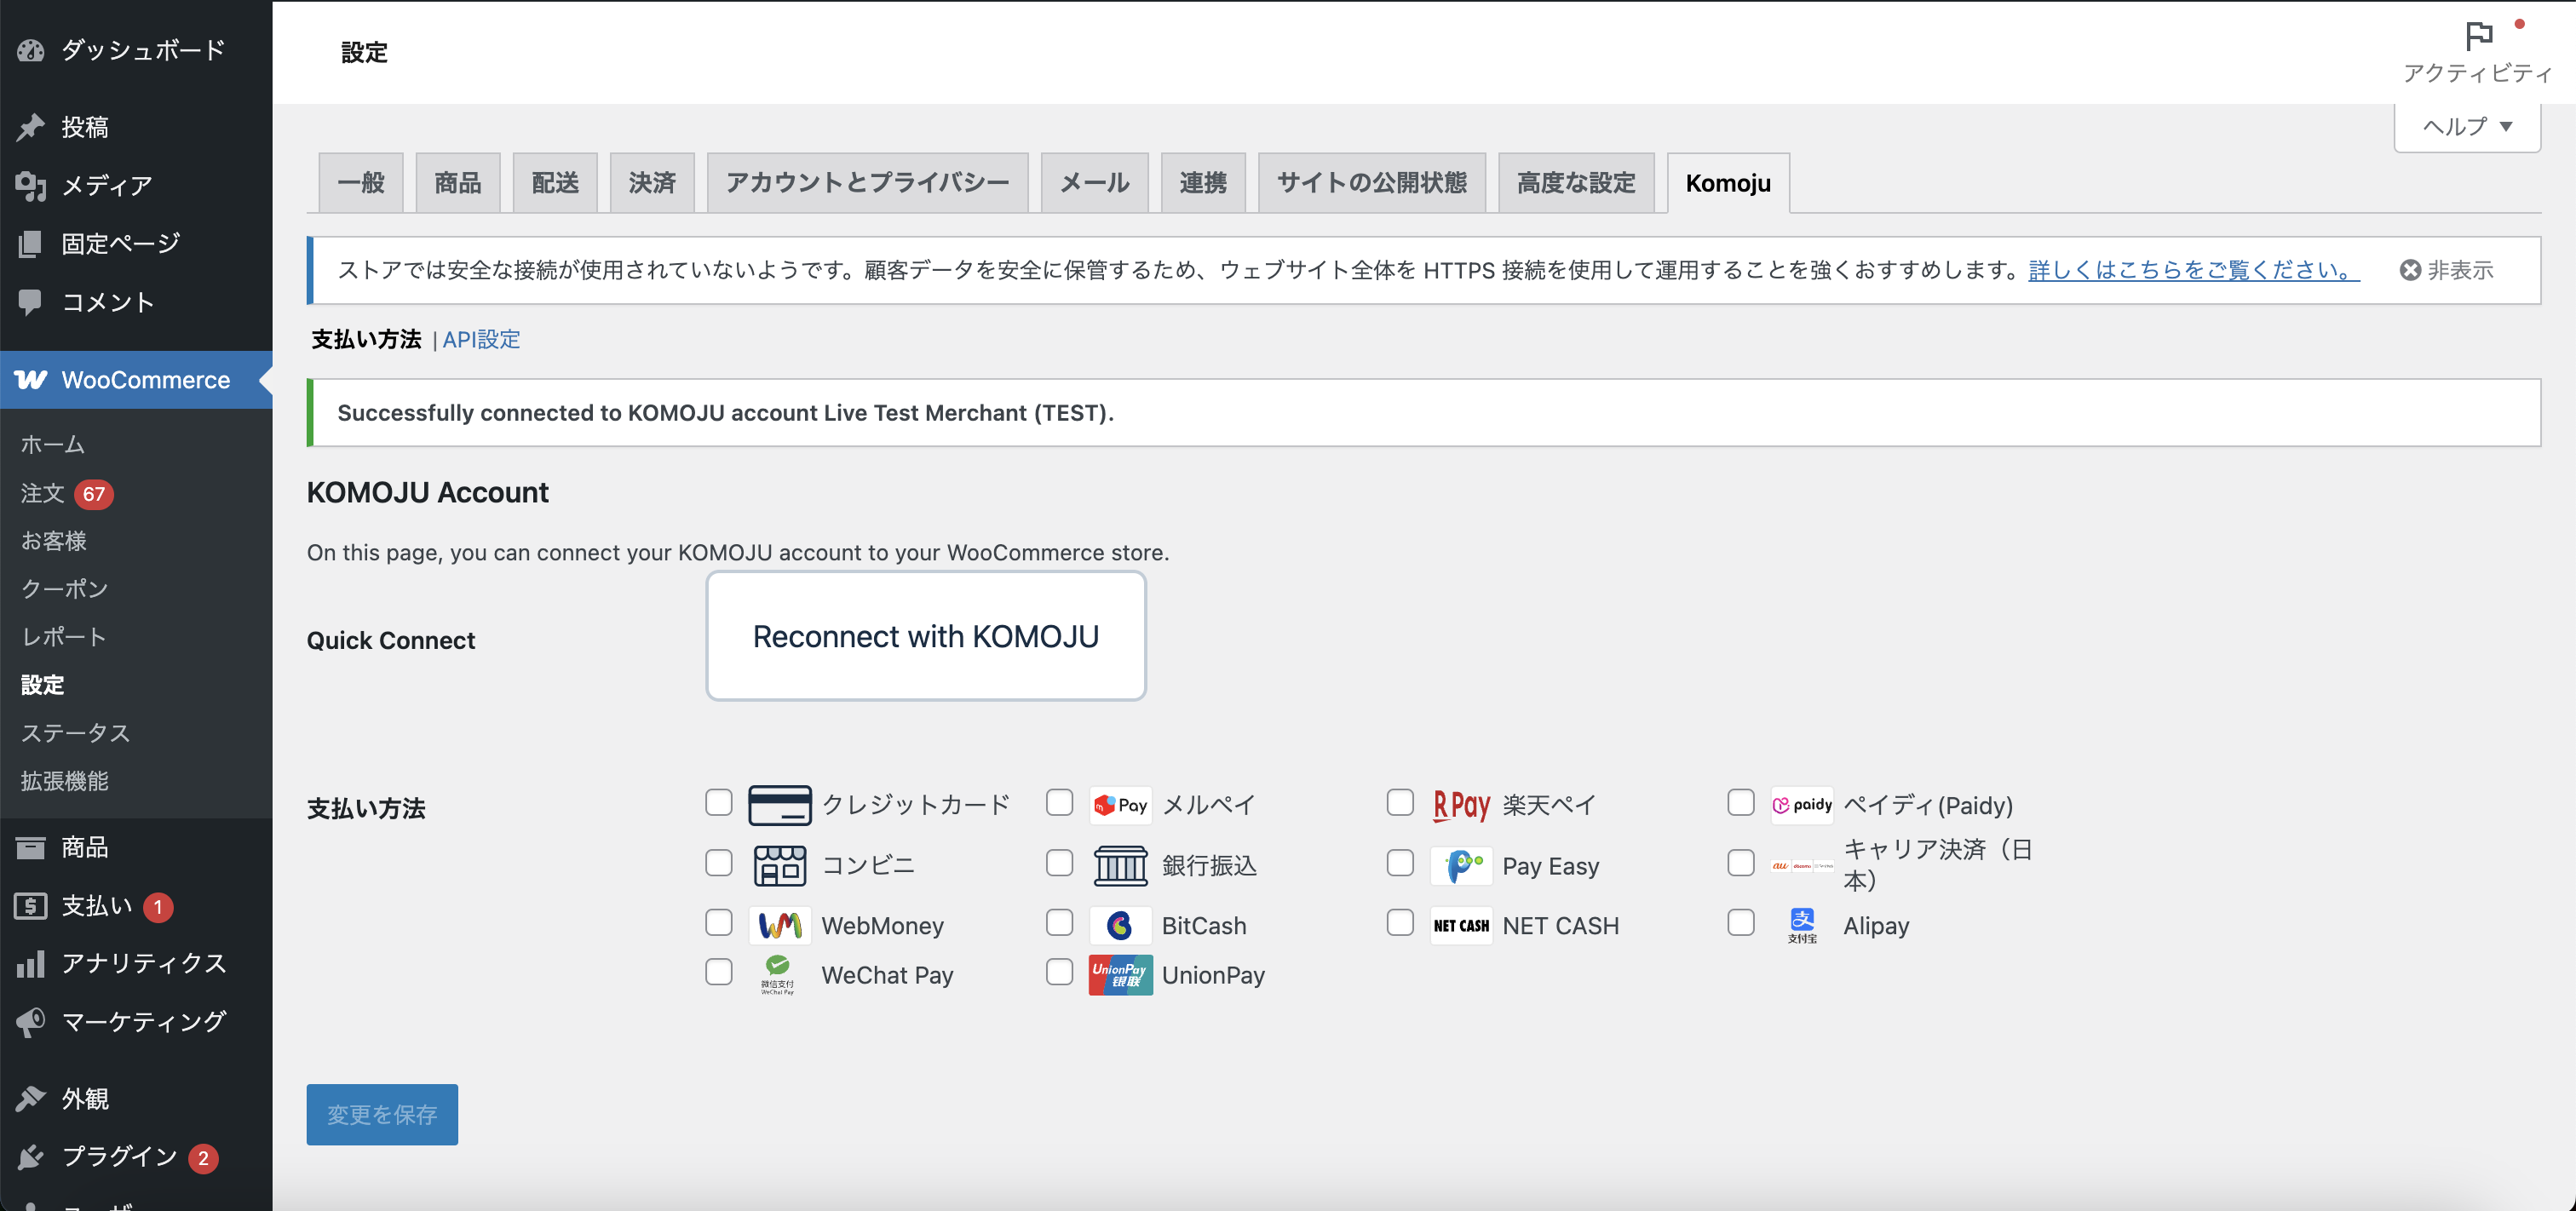Toggle the WebMoney checkbox
This screenshot has width=2576, height=1211.
click(718, 922)
